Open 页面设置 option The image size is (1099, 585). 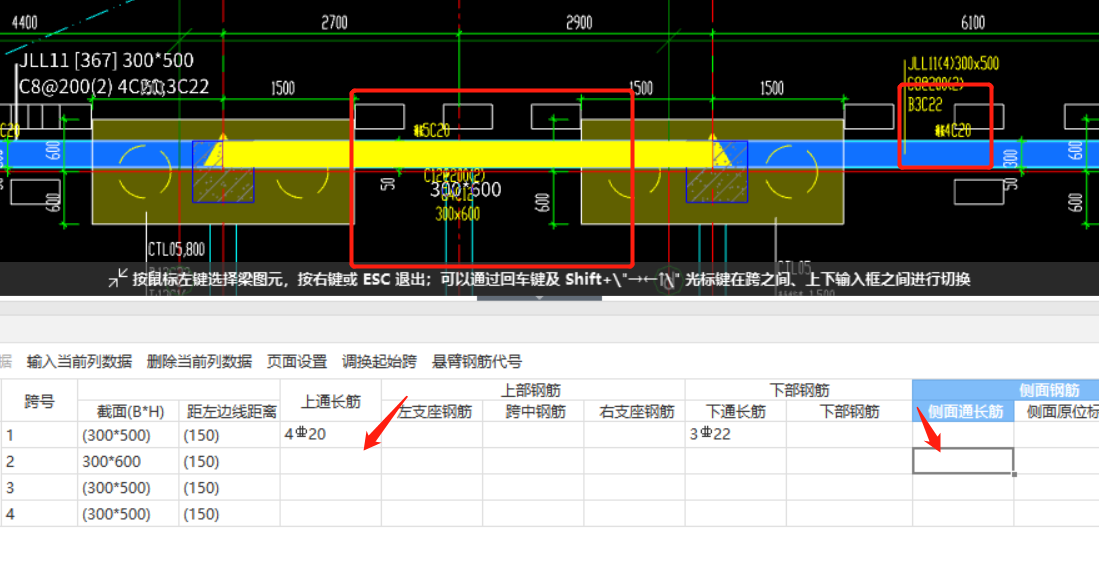pyautogui.click(x=296, y=362)
